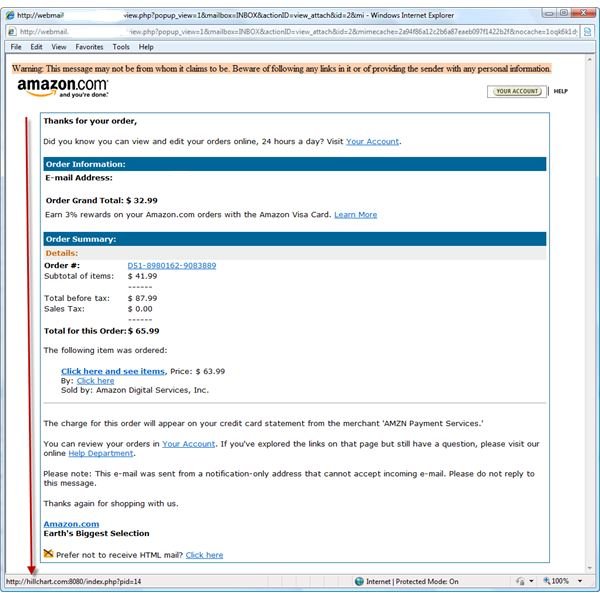Viewport: 600px width, 593px height.
Task: Click the envelope icon beside HTML mail preference
Action: (48, 554)
